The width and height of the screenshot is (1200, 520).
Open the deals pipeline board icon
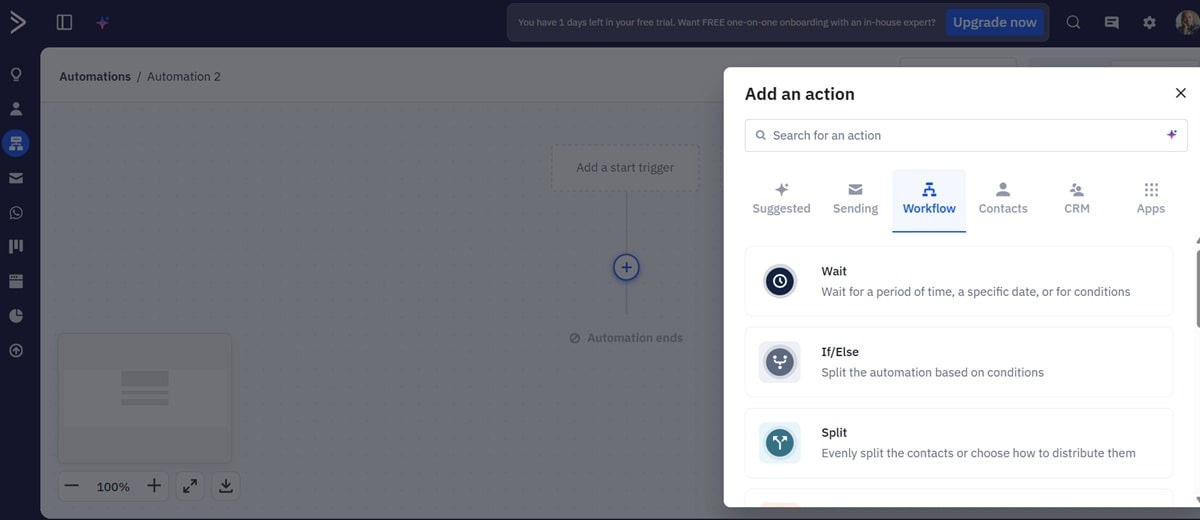point(16,246)
